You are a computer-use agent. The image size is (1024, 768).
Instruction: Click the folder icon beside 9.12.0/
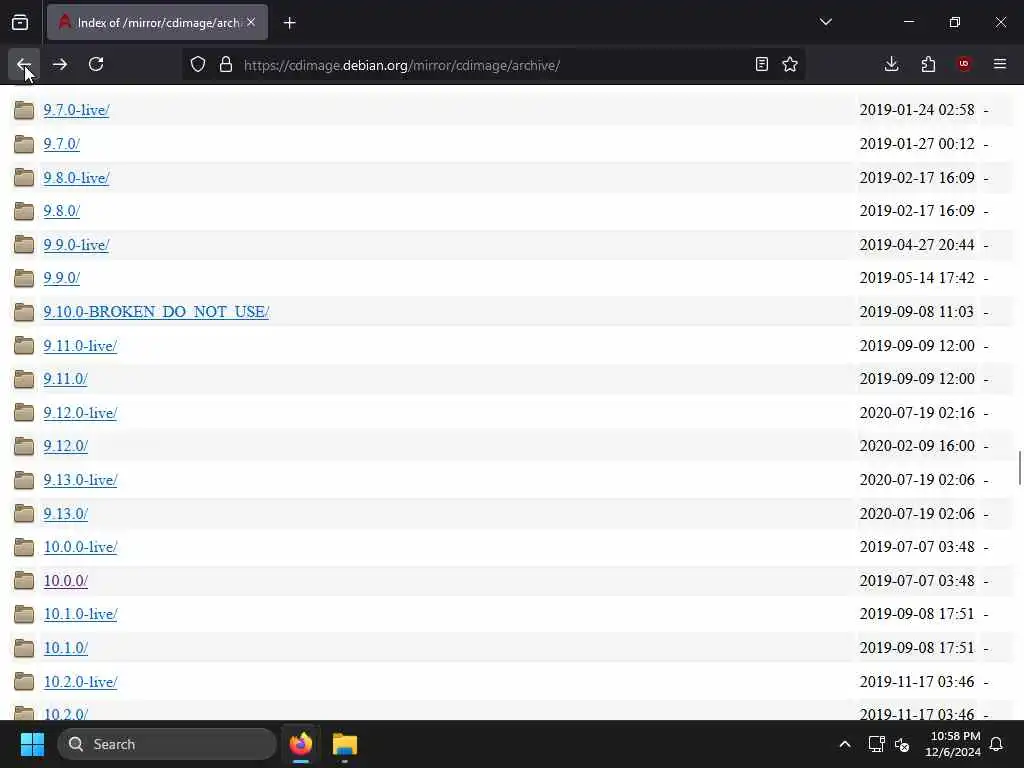pyautogui.click(x=24, y=446)
